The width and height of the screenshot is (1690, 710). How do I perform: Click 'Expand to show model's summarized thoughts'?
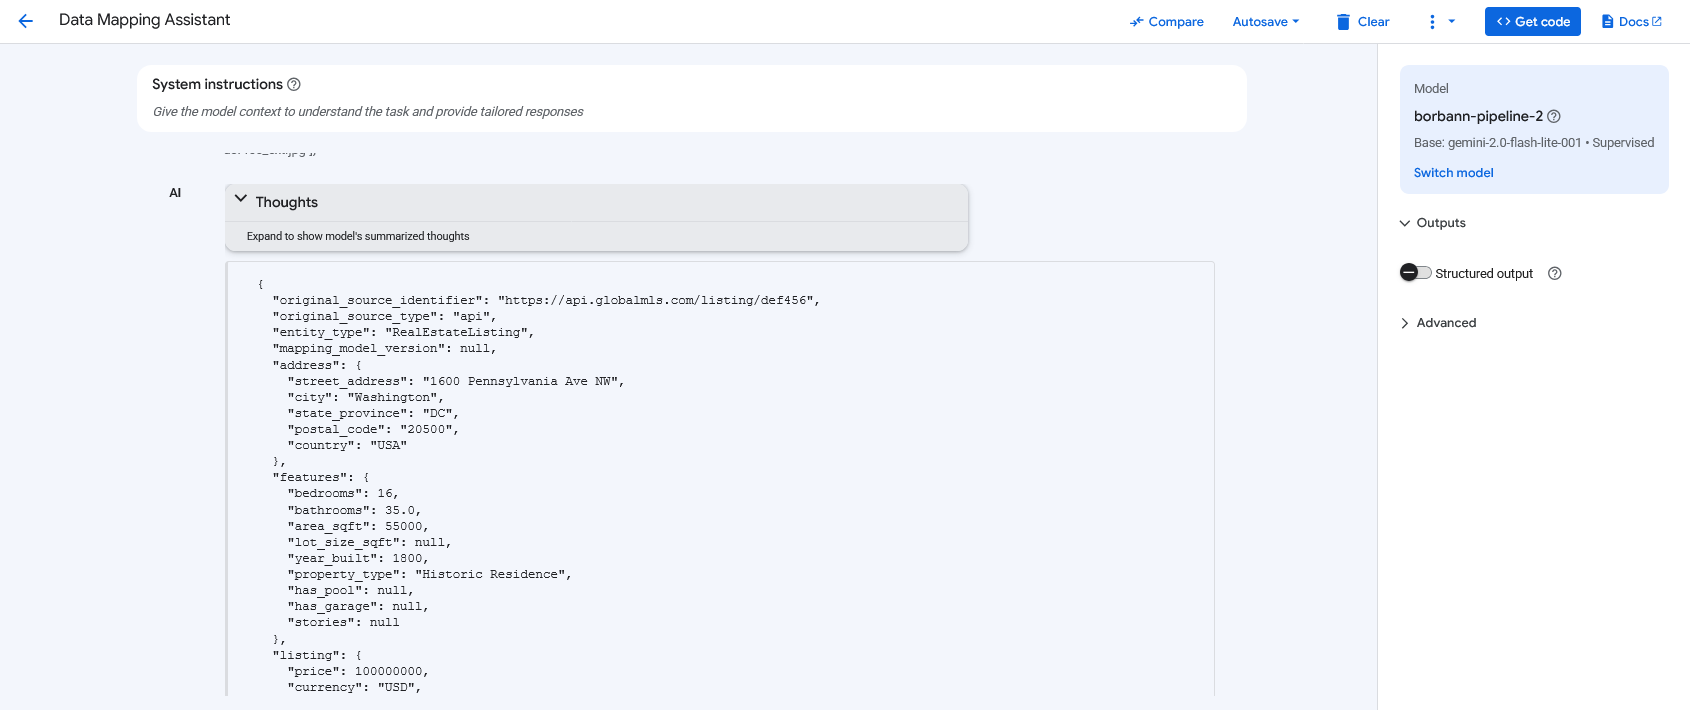358,237
